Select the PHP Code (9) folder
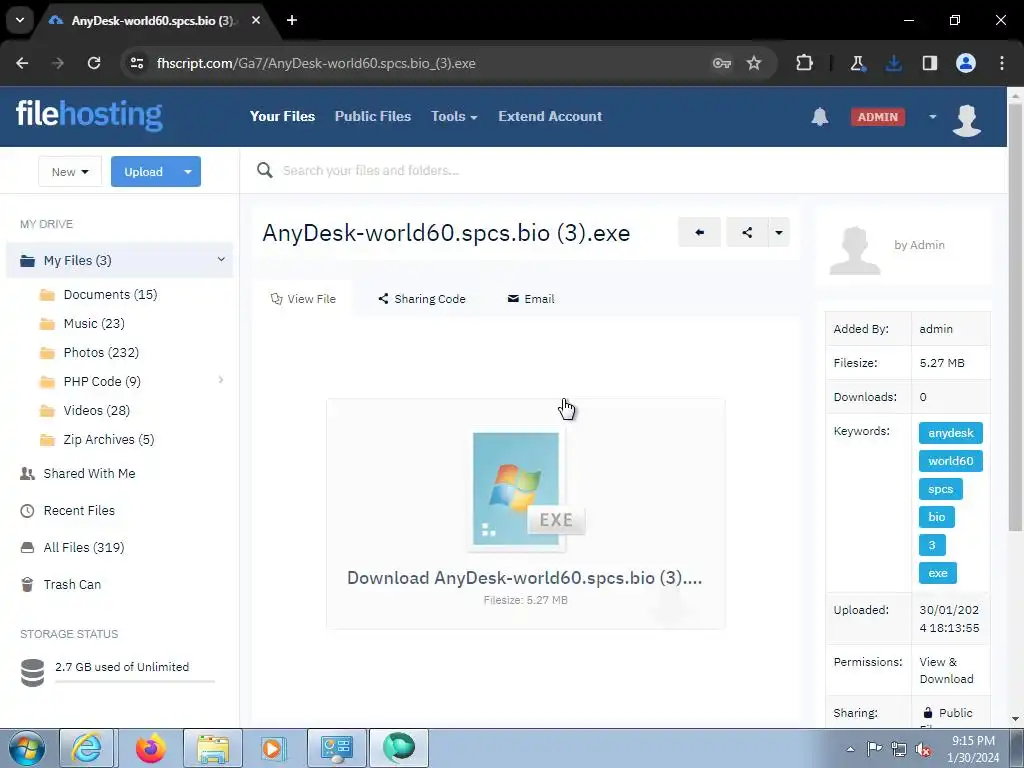This screenshot has height=768, width=1024. [x=102, y=381]
